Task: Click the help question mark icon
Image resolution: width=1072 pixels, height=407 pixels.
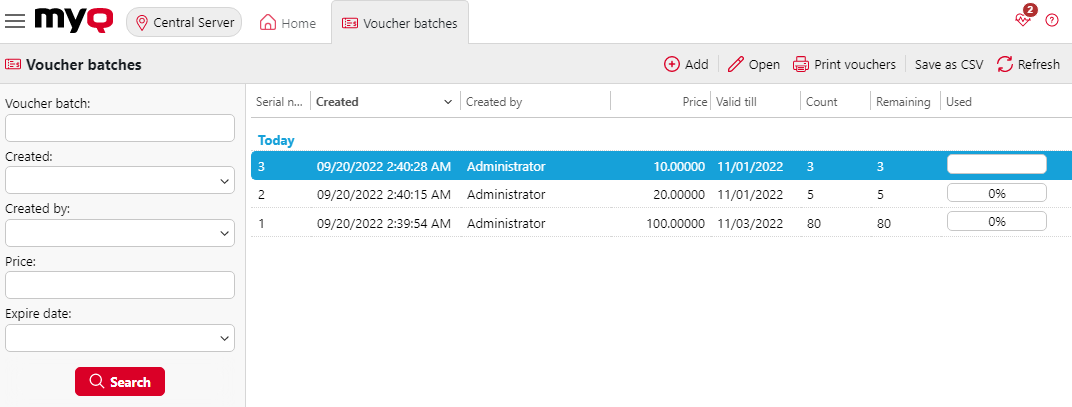Action: pyautogui.click(x=1052, y=21)
